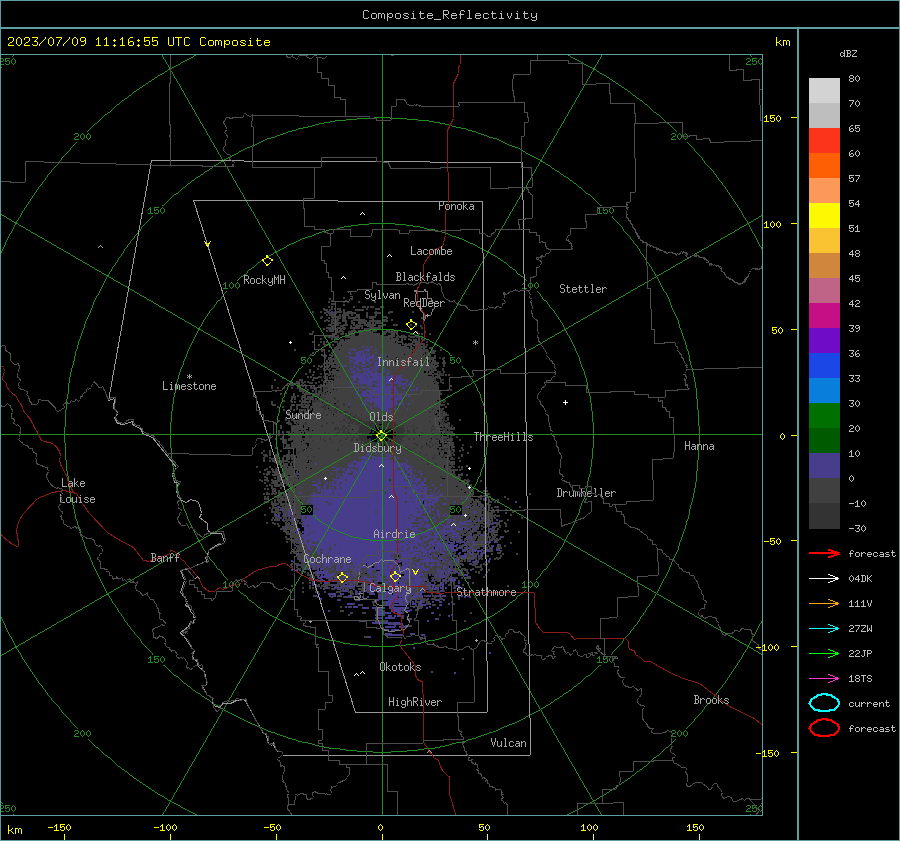This screenshot has height=841, width=900.
Task: Click the white plus marker east of ThreeHills
Action: coord(565,402)
